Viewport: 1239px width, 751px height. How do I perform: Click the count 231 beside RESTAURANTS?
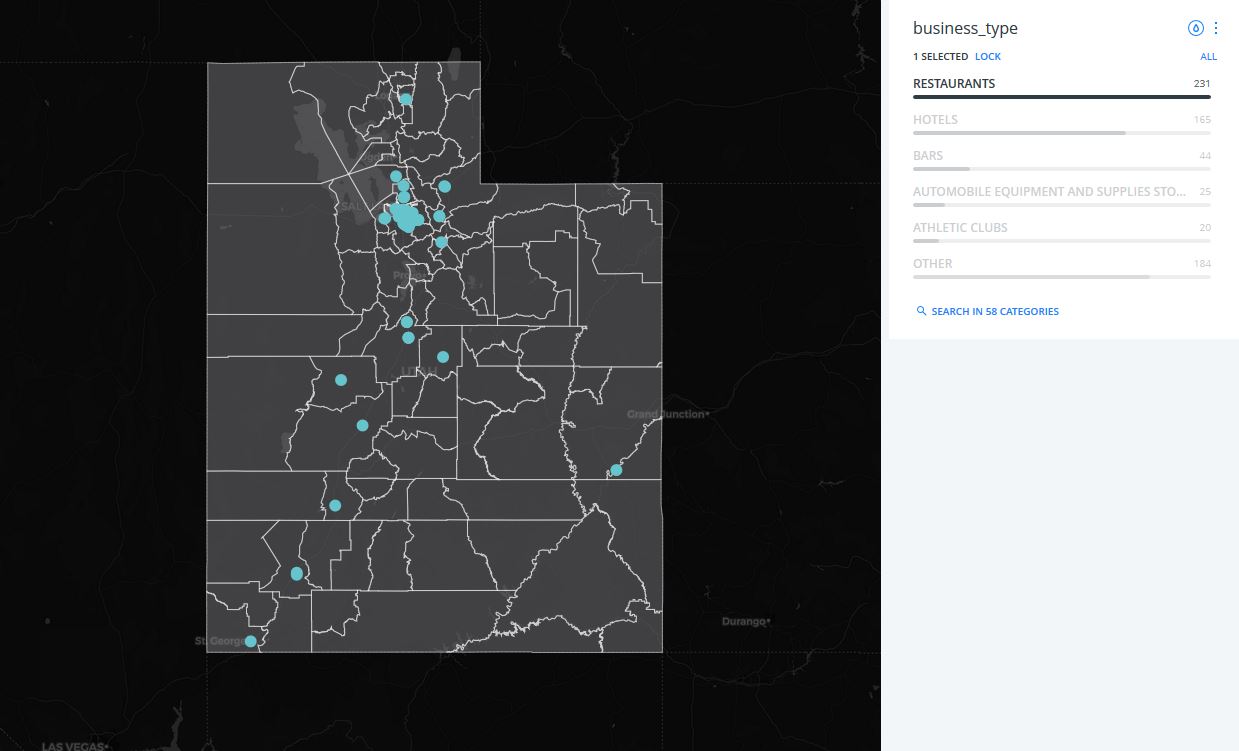tap(1201, 84)
